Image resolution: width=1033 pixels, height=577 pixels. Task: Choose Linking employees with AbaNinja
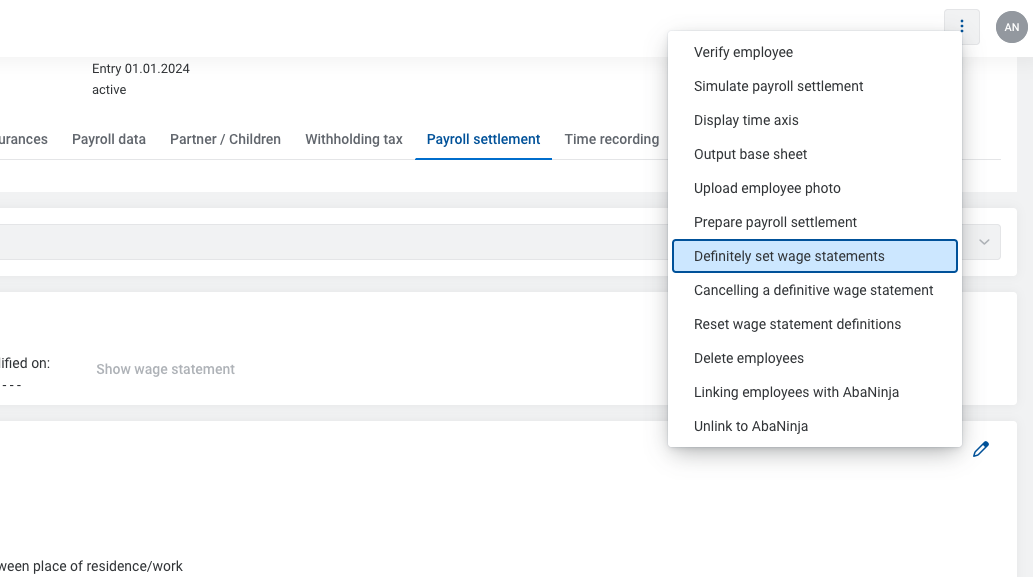[796, 392]
